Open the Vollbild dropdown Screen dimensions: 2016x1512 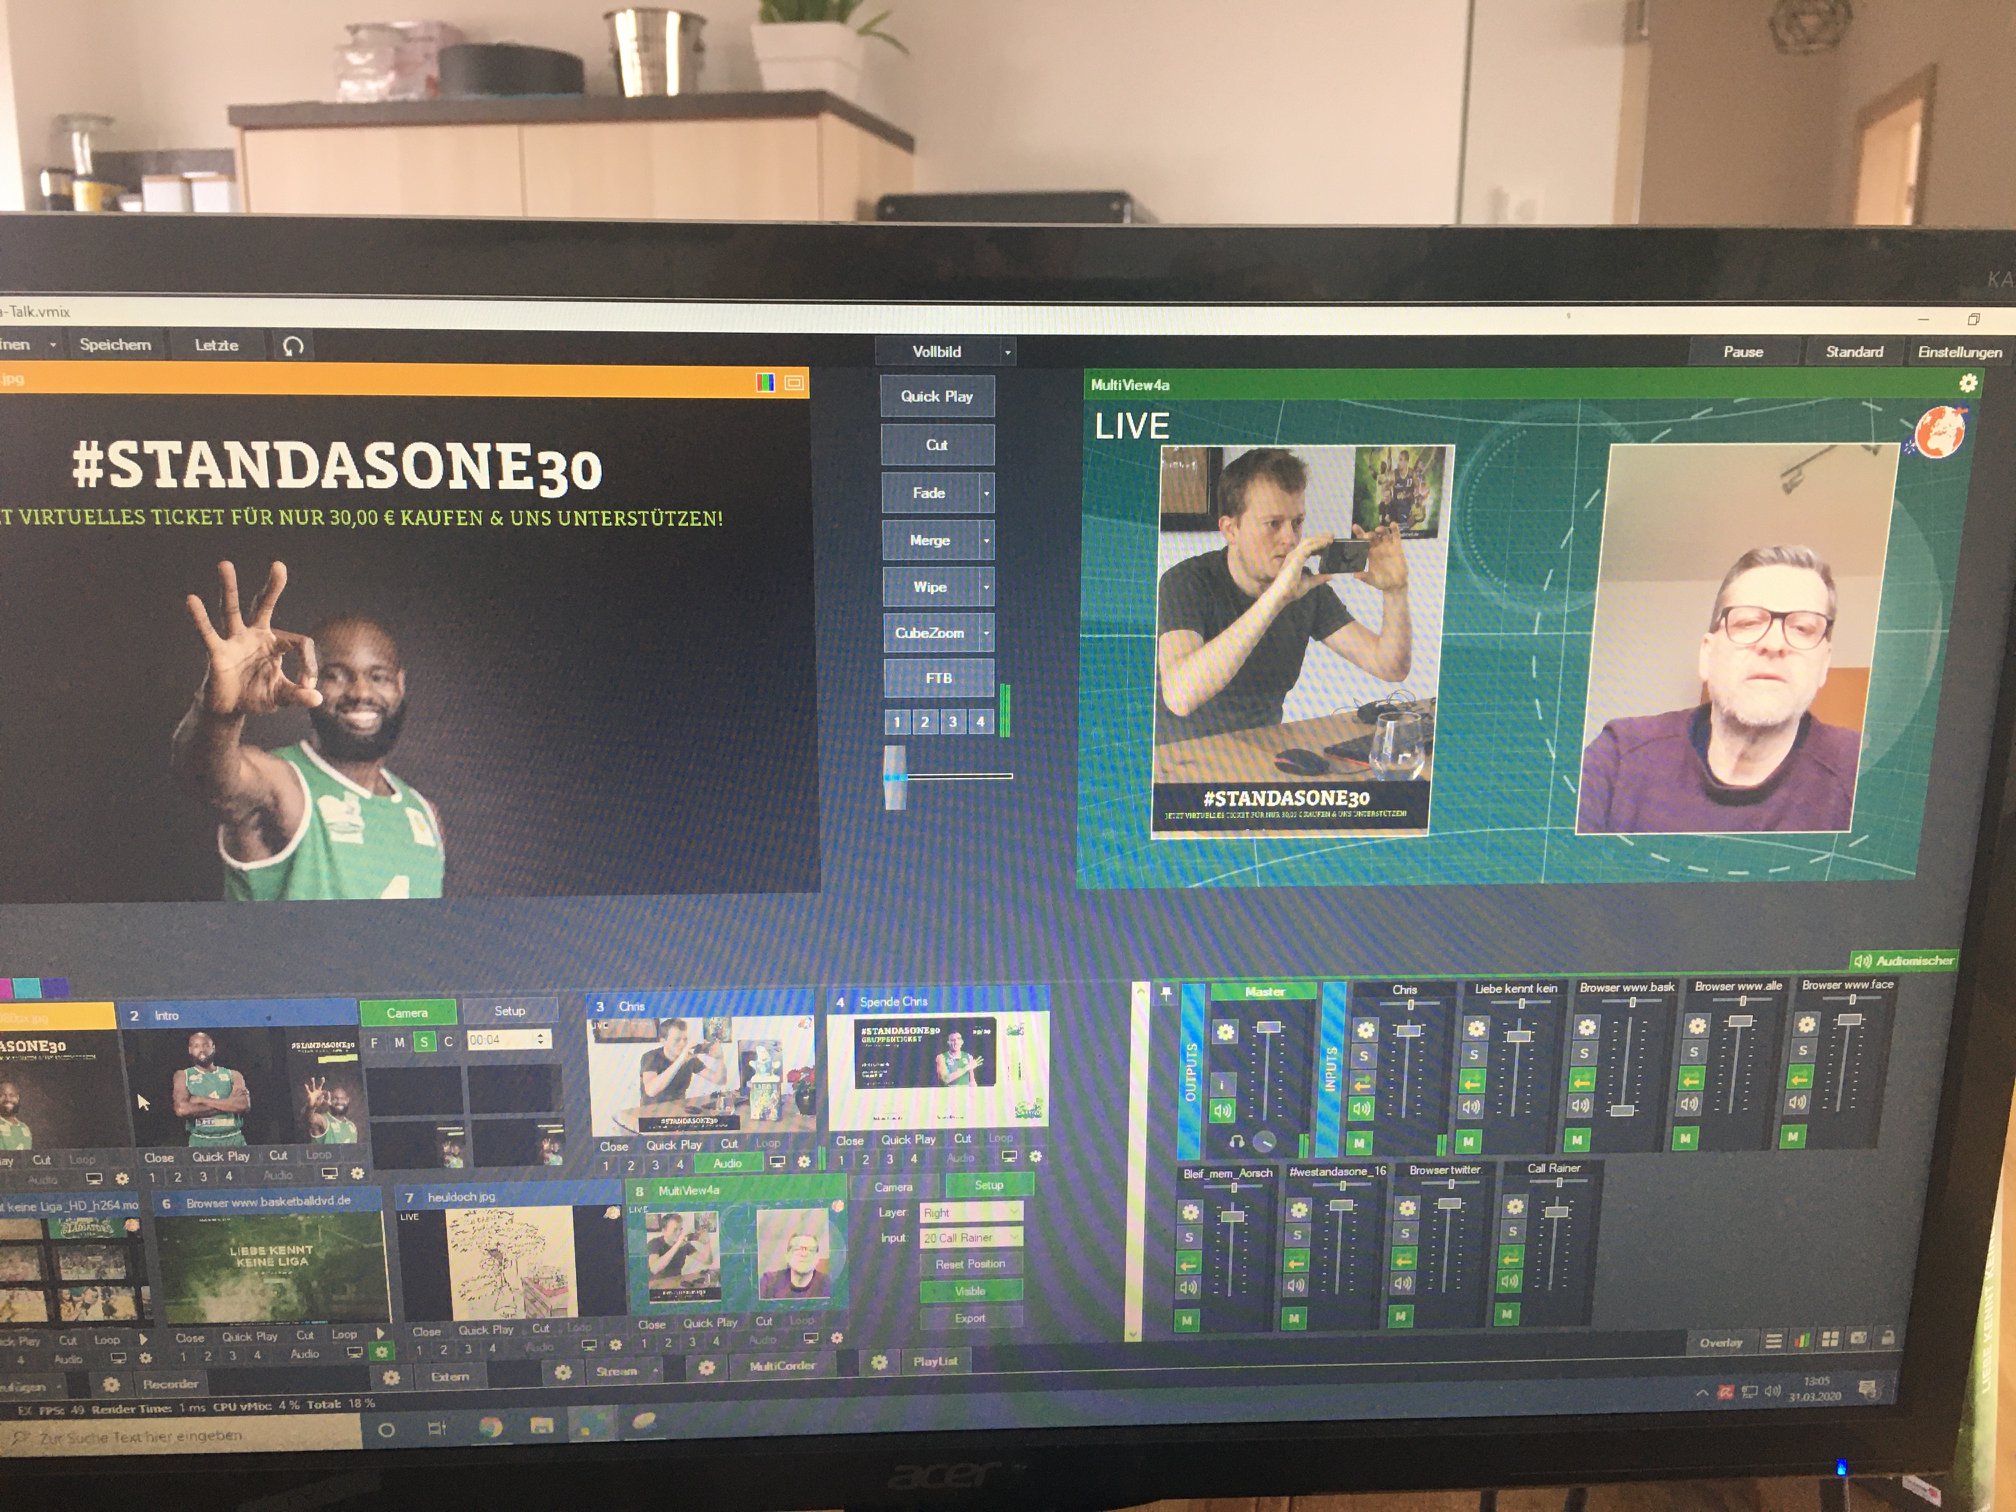tap(1007, 352)
